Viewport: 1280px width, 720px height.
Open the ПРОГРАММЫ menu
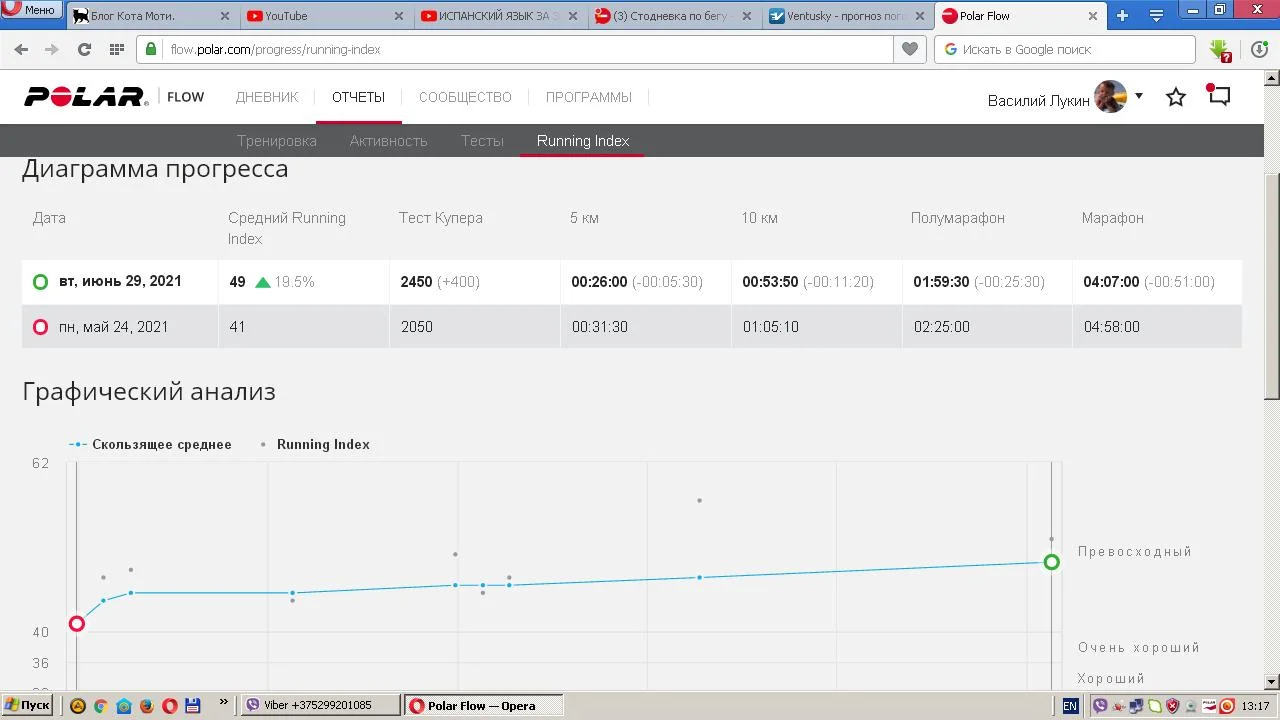click(589, 97)
